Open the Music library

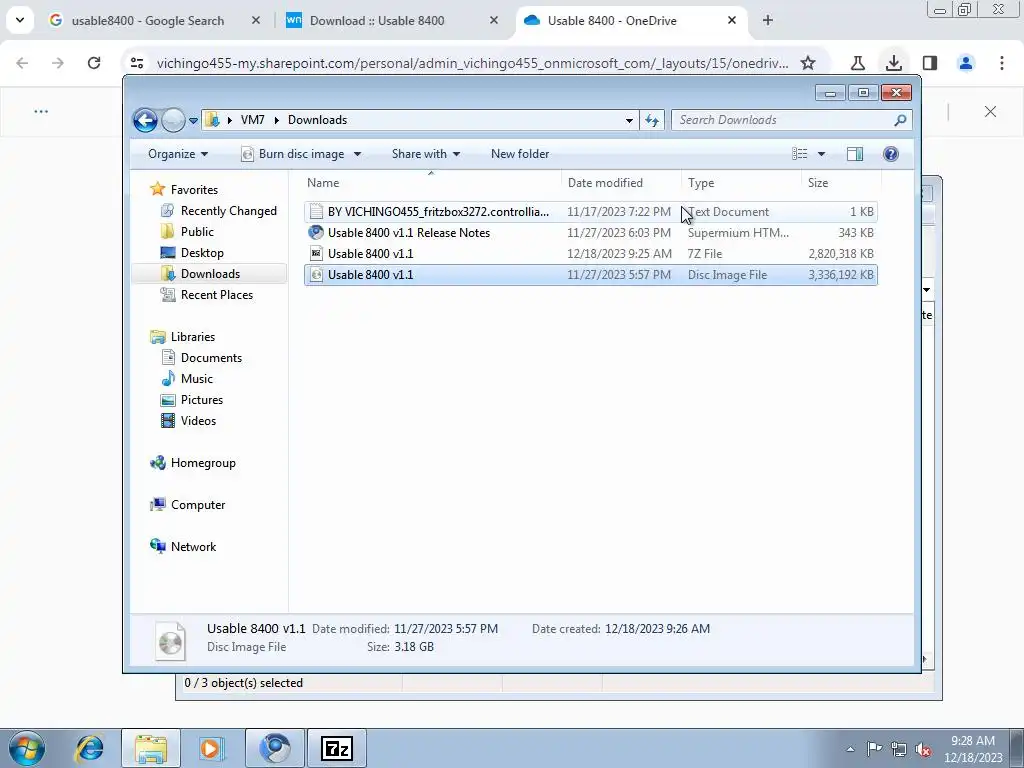(x=197, y=378)
